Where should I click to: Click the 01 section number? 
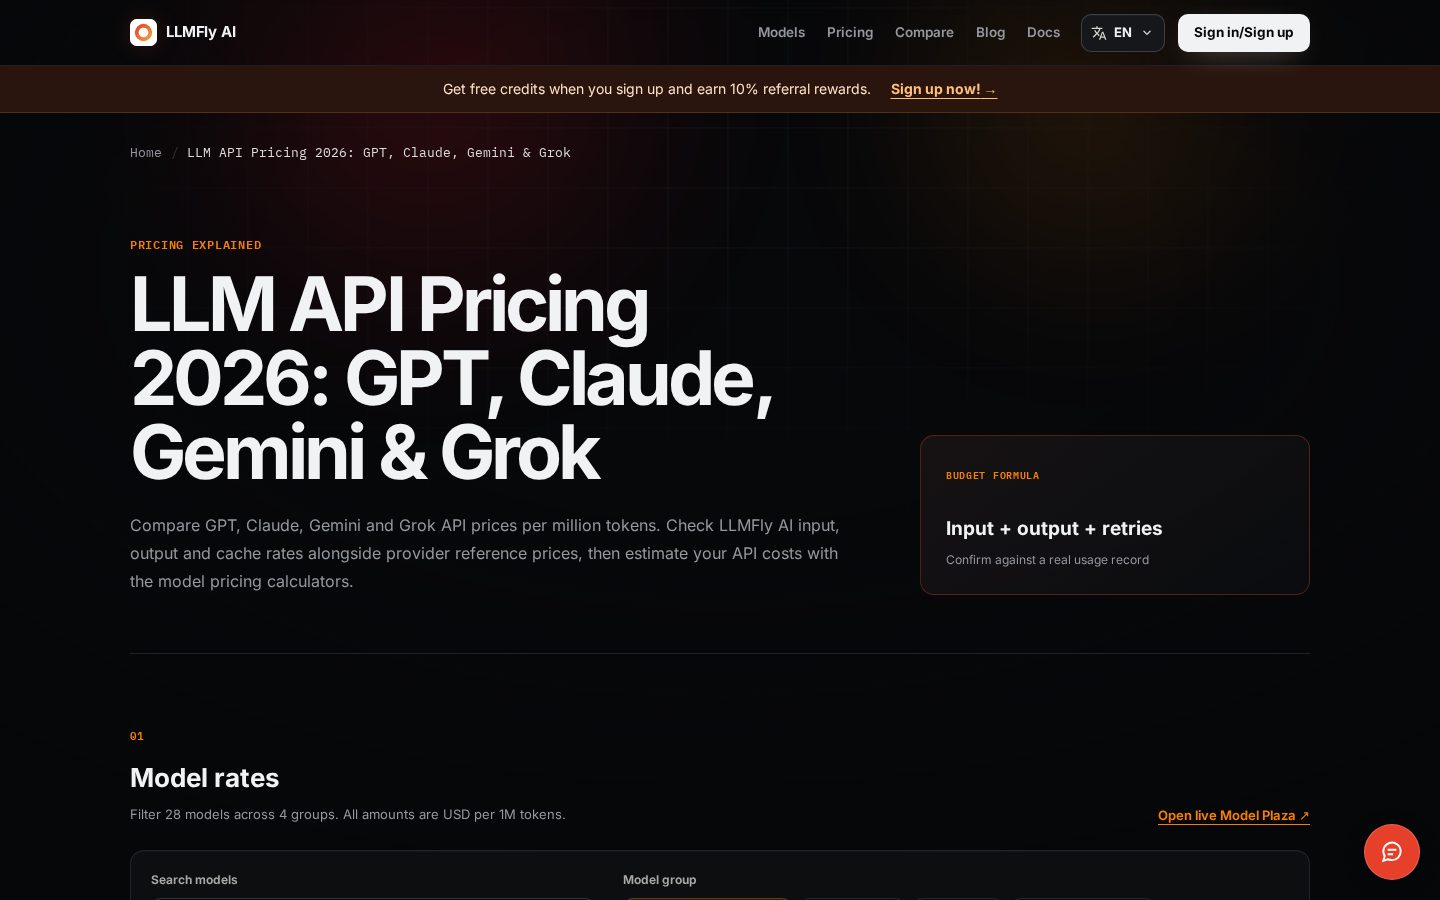(x=137, y=736)
